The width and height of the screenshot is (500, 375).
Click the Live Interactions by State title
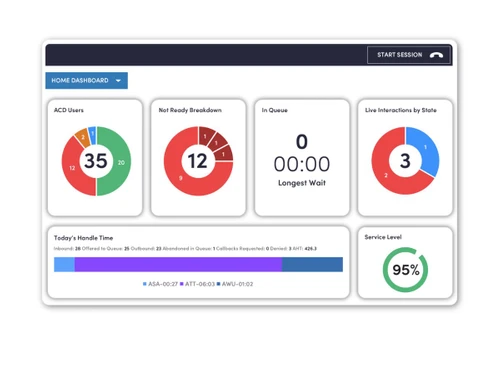tap(401, 110)
